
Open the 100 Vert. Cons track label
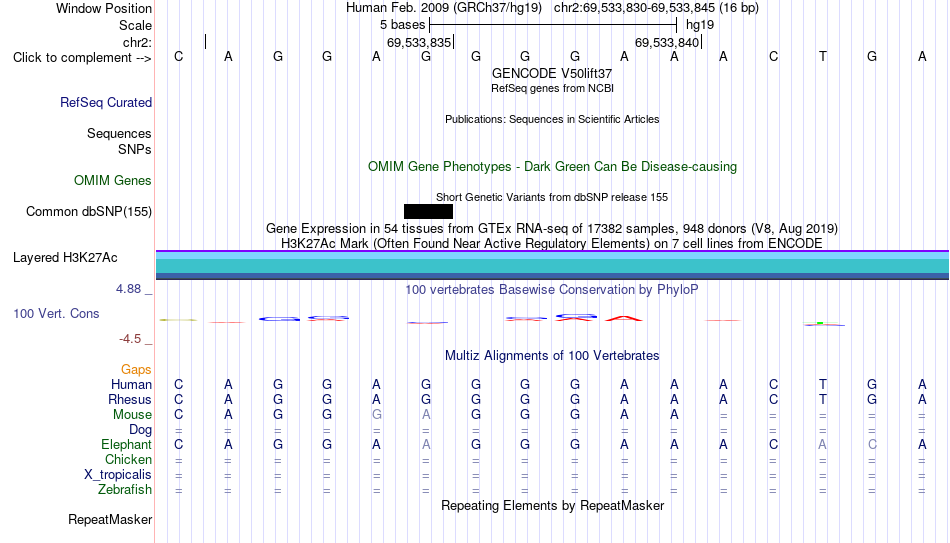56,313
